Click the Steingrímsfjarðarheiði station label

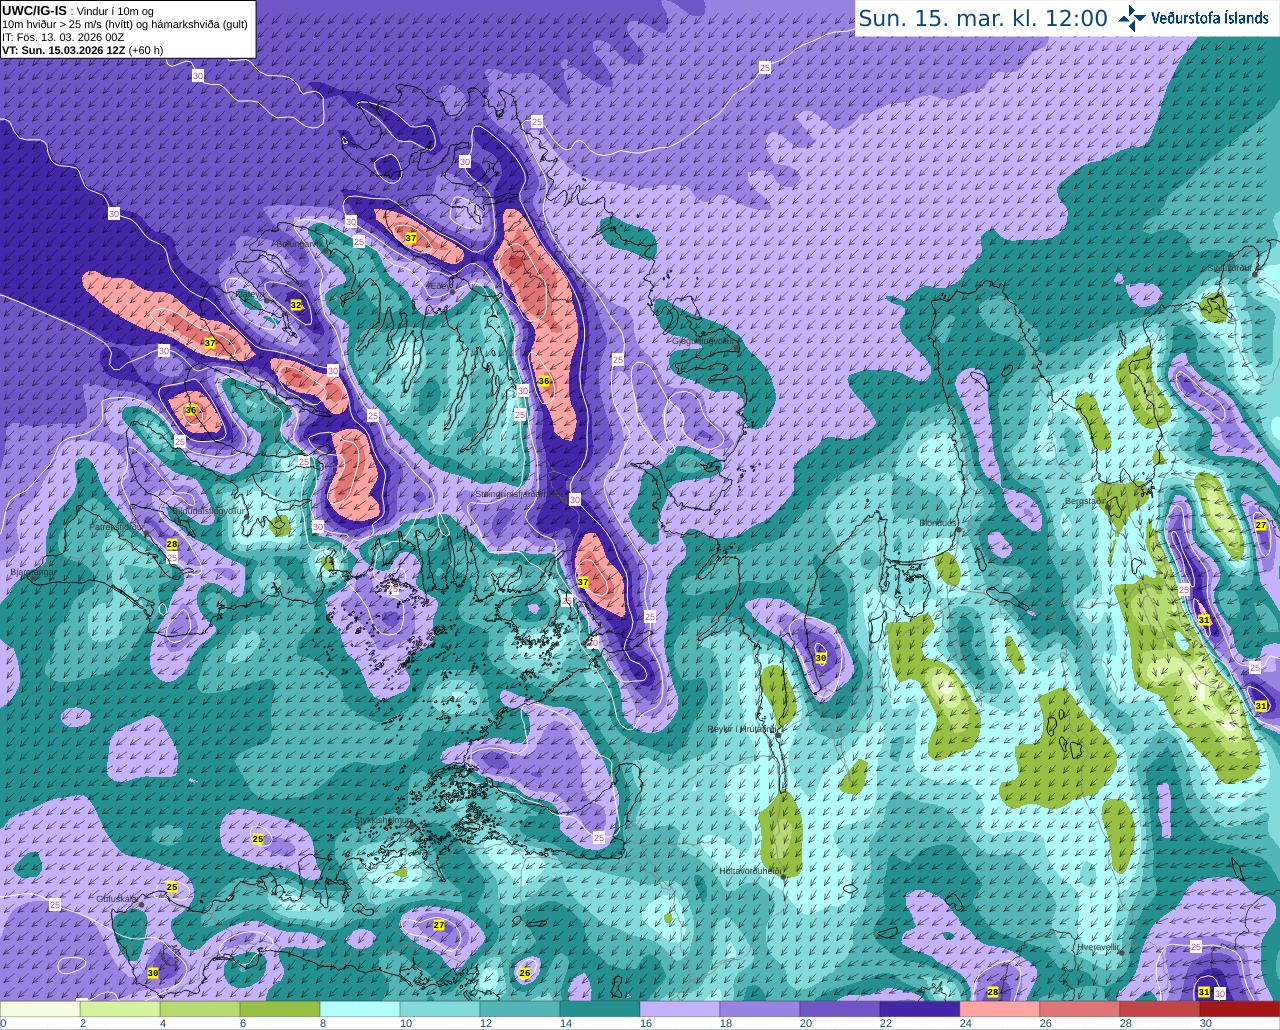pos(519,494)
